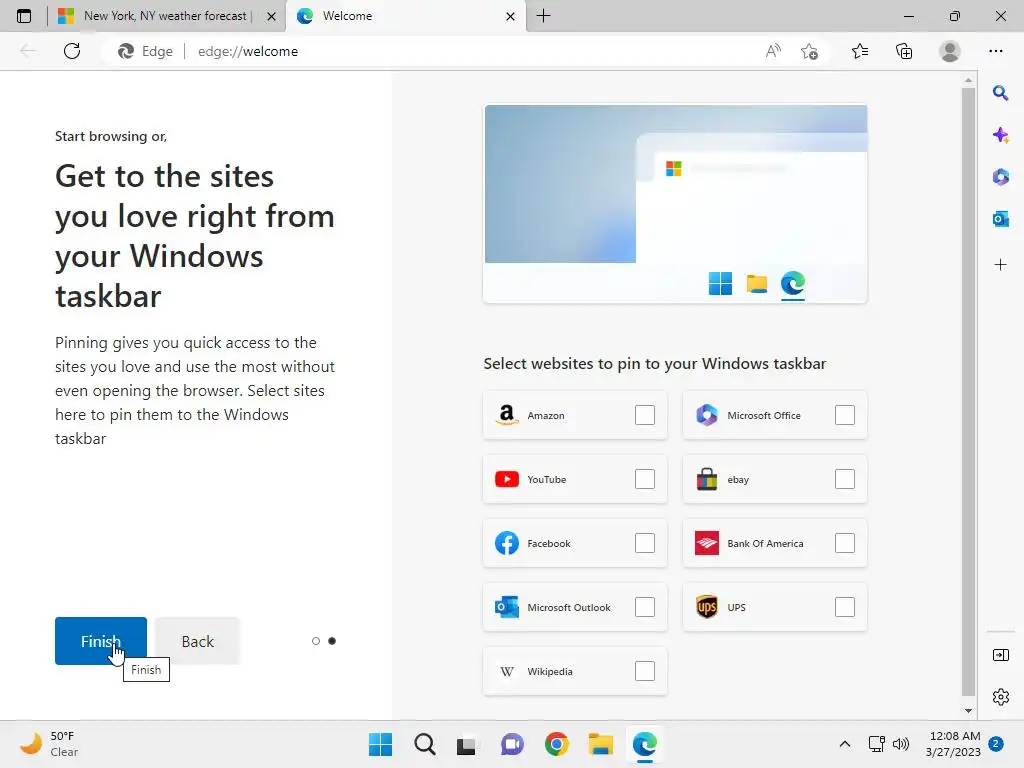1024x768 pixels.
Task: Add this page to favorites star icon
Action: [809, 51]
